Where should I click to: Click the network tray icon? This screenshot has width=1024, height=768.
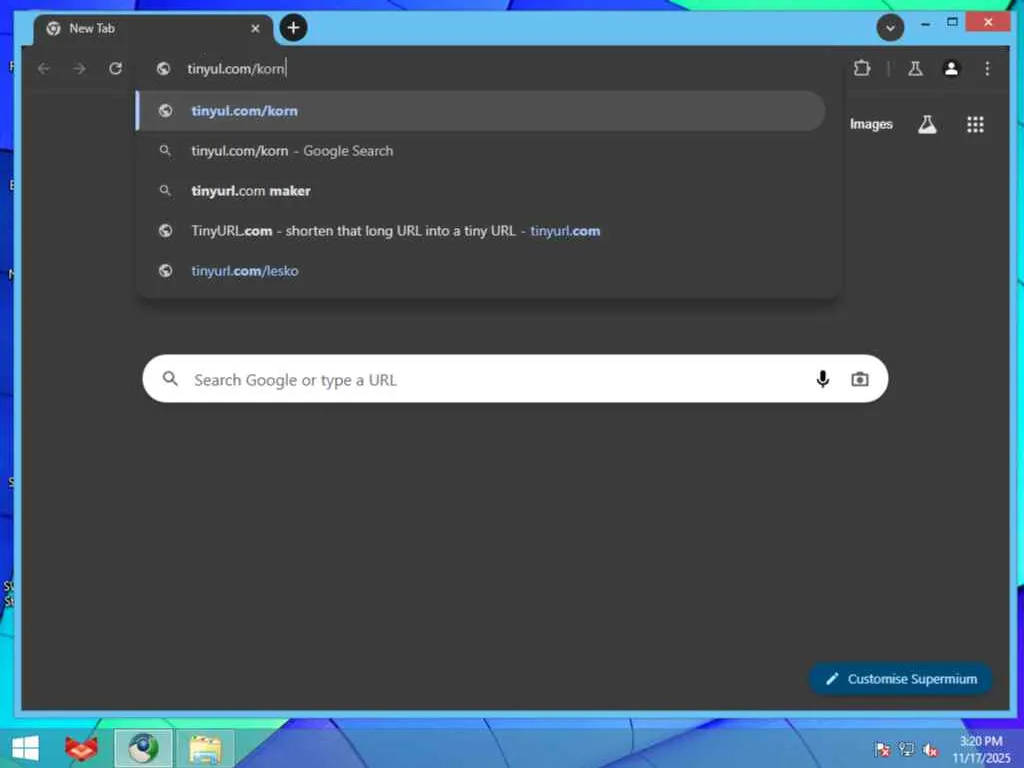pyautogui.click(x=906, y=750)
